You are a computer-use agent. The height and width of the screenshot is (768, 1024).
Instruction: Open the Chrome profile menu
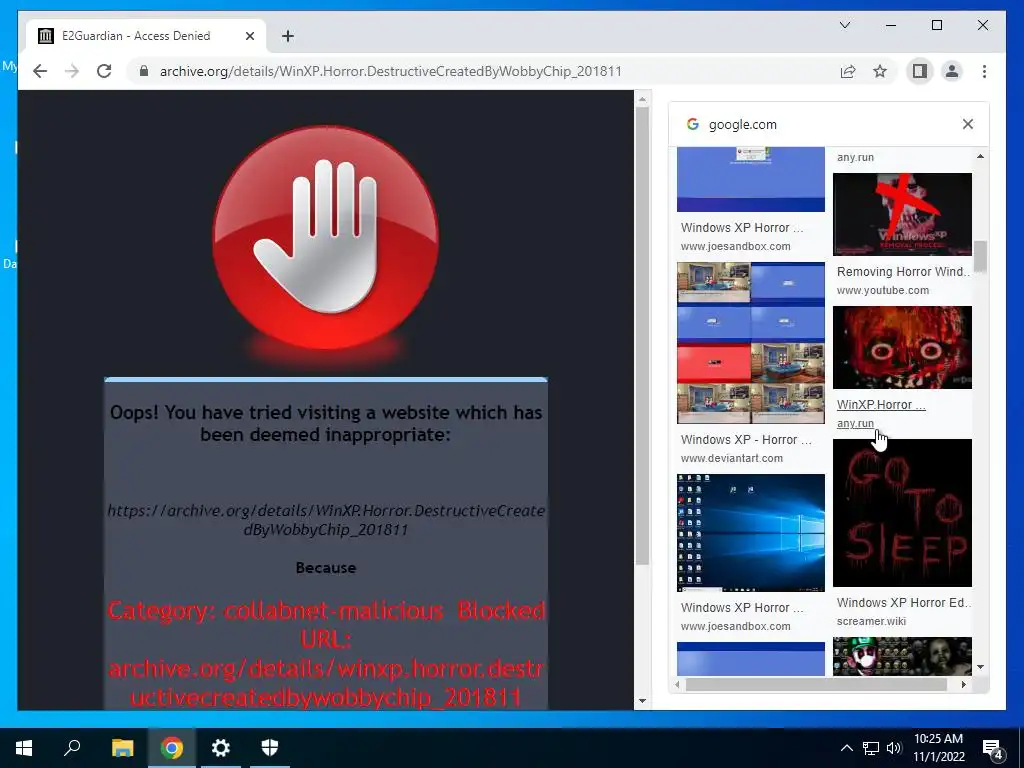952,71
